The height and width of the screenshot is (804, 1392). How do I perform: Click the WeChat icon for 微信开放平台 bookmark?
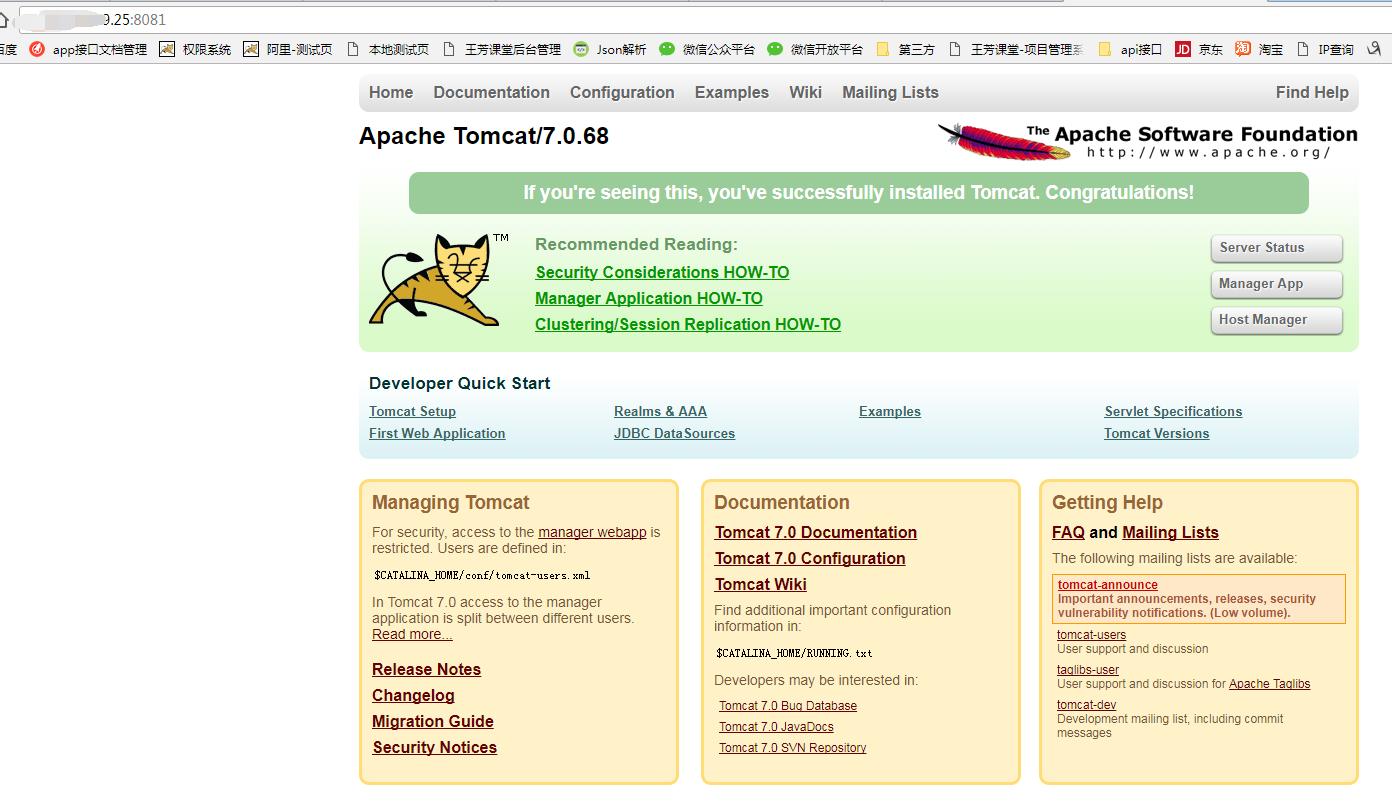[x=775, y=49]
